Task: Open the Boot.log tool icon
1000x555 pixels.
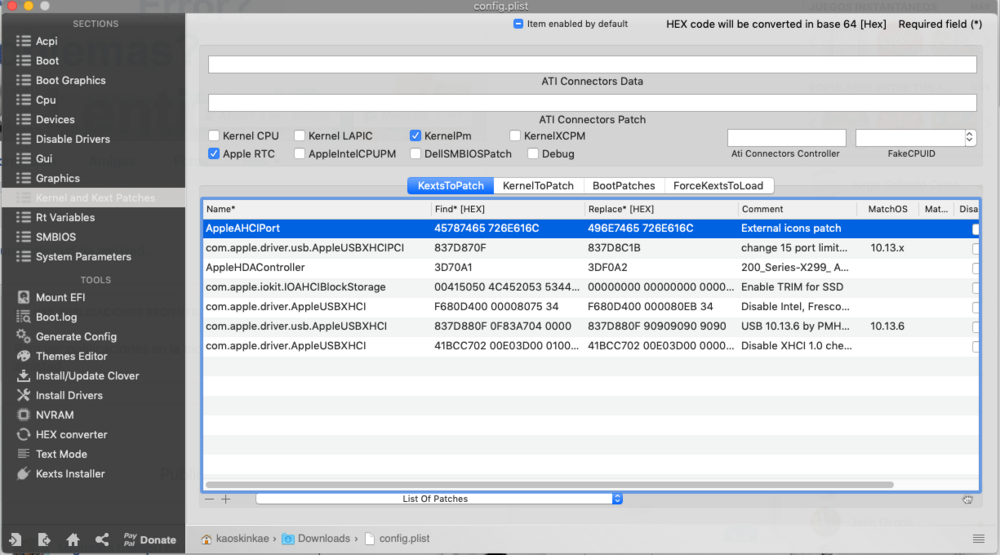Action: pyautogui.click(x=24, y=317)
